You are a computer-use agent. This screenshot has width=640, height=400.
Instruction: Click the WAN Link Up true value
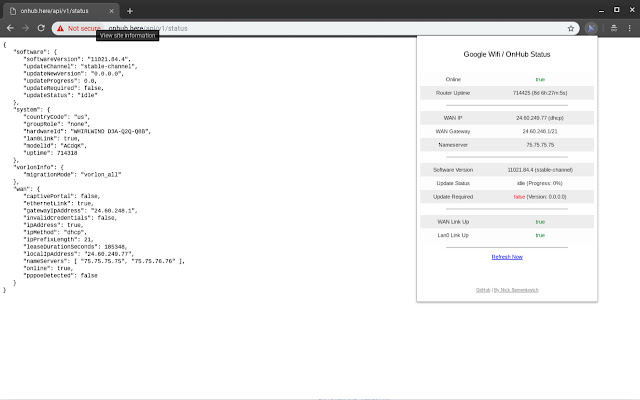click(540, 222)
